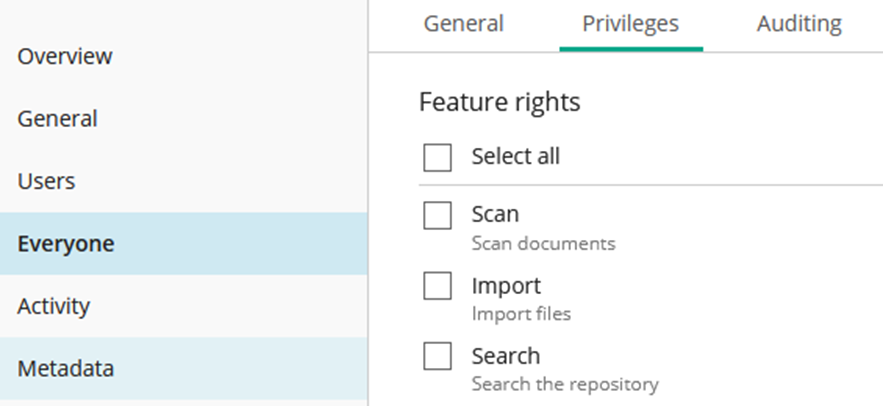Go to the Users section
Image resolution: width=883 pixels, height=406 pixels.
click(184, 181)
